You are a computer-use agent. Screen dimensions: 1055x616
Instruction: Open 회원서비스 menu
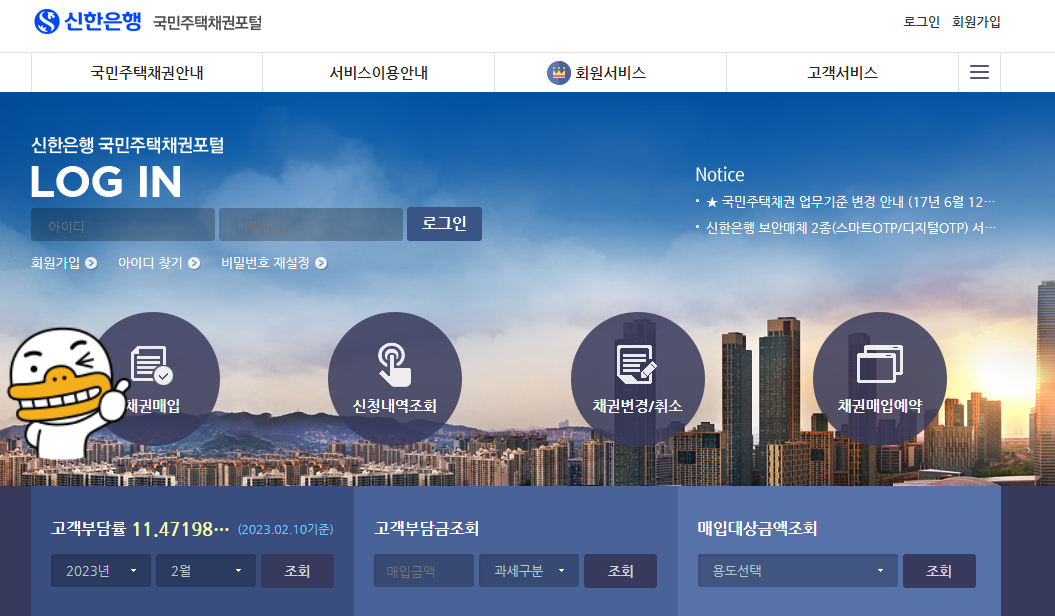[610, 73]
